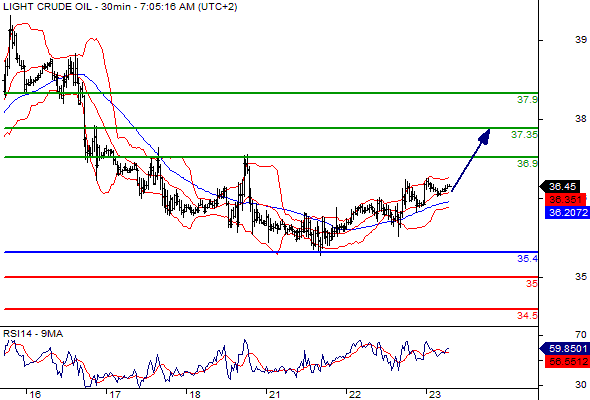This screenshot has height=400, width=590.
Task: Click the RSI axis label 70
Action: 581,335
